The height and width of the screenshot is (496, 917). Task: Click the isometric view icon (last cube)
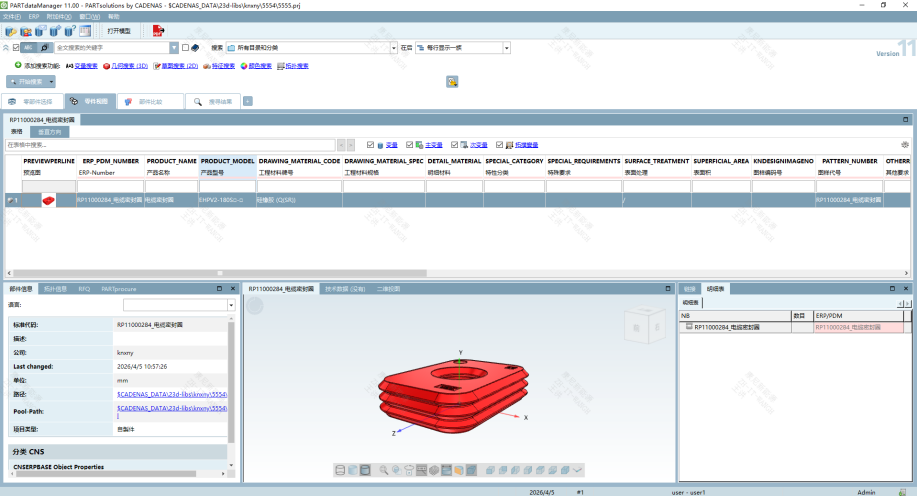[x=565, y=470]
